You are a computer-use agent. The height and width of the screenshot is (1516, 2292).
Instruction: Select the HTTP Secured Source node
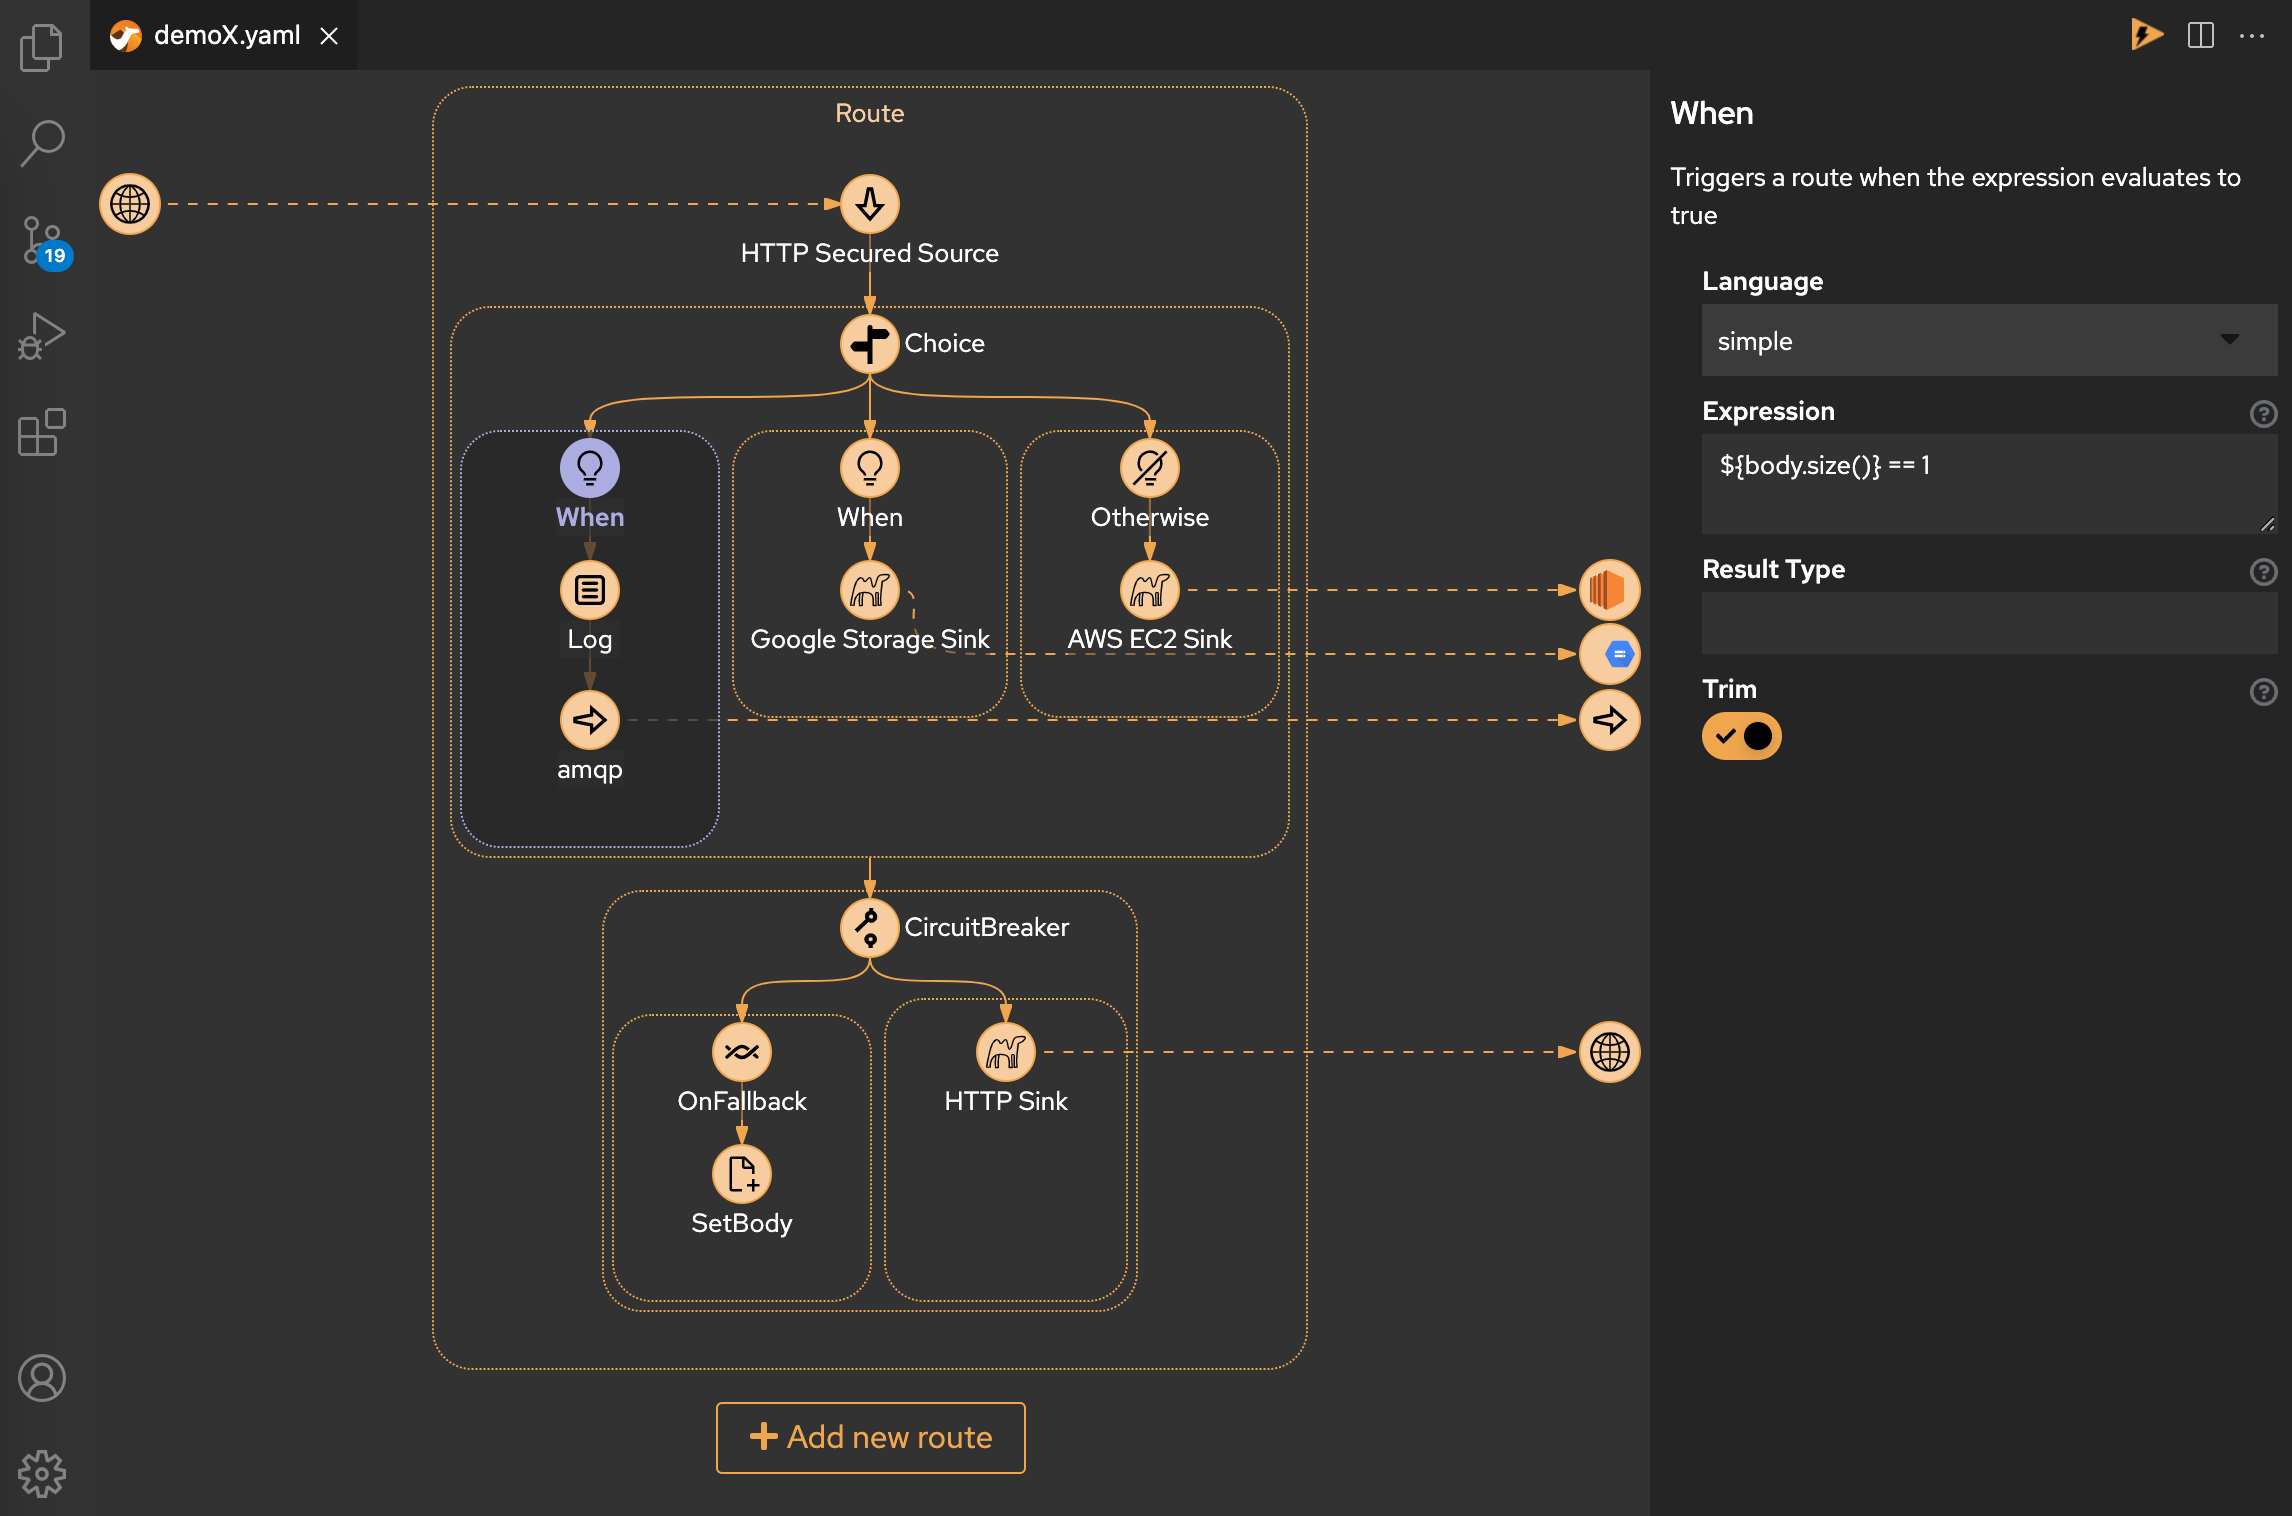870,204
